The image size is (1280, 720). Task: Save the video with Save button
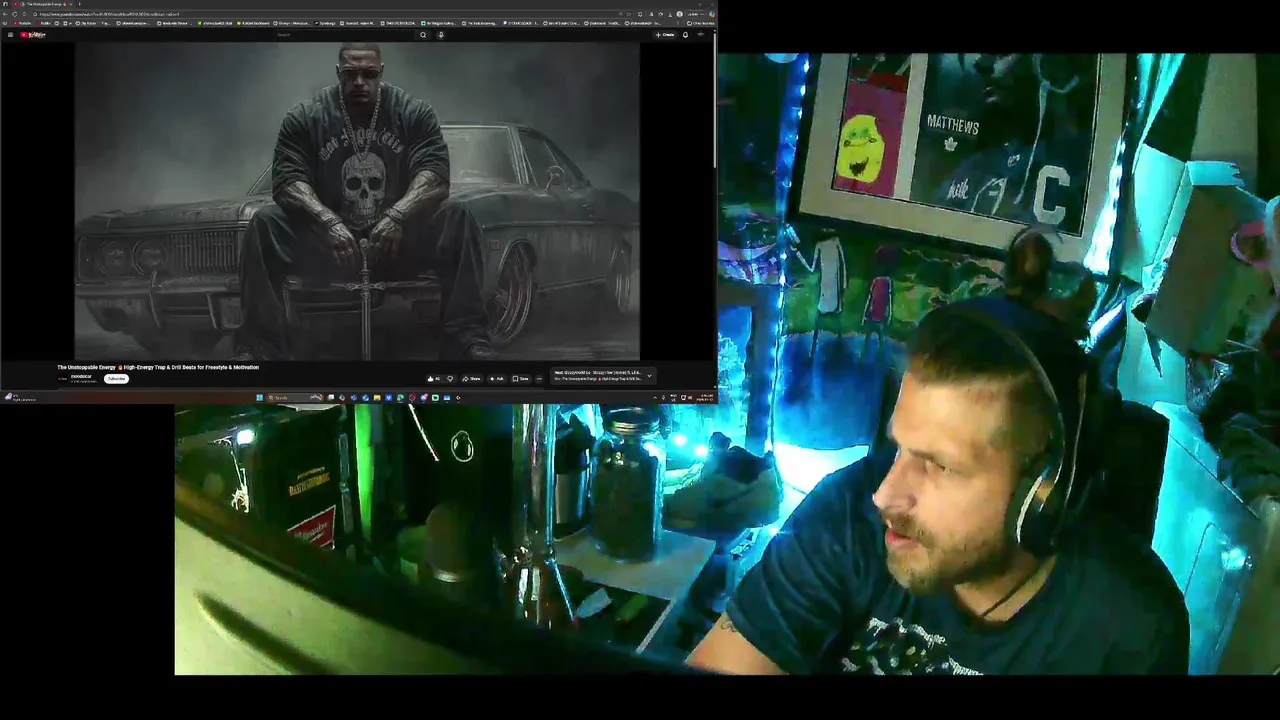click(x=521, y=379)
